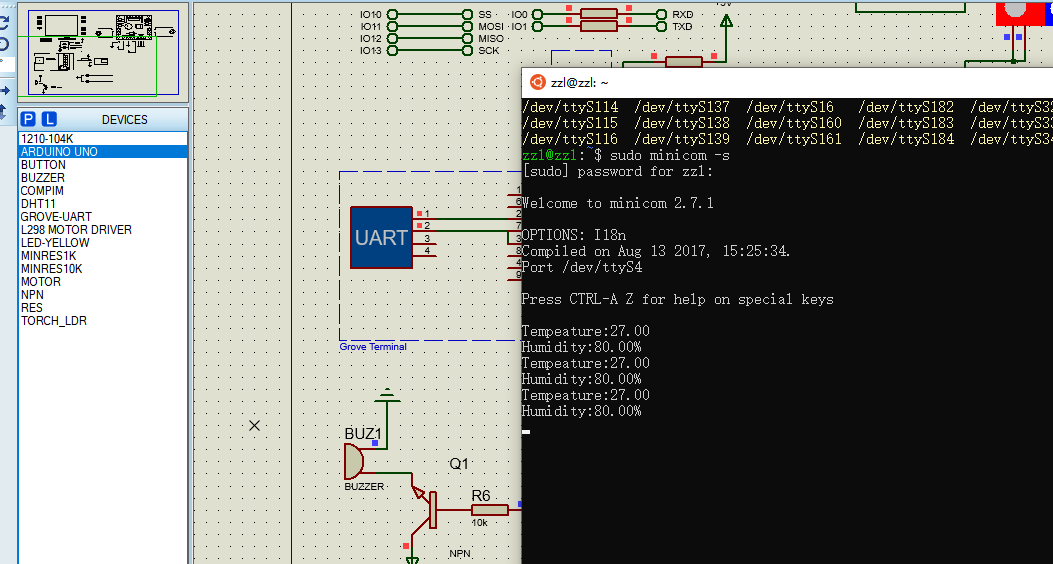Select TORCH_LDR in device list
The width and height of the screenshot is (1053, 564).
tap(103, 321)
